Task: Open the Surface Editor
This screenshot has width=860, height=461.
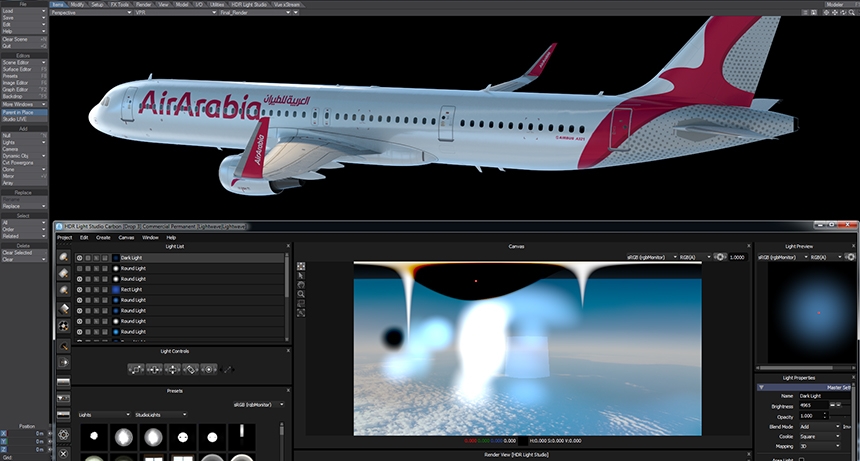Action: click(24, 69)
